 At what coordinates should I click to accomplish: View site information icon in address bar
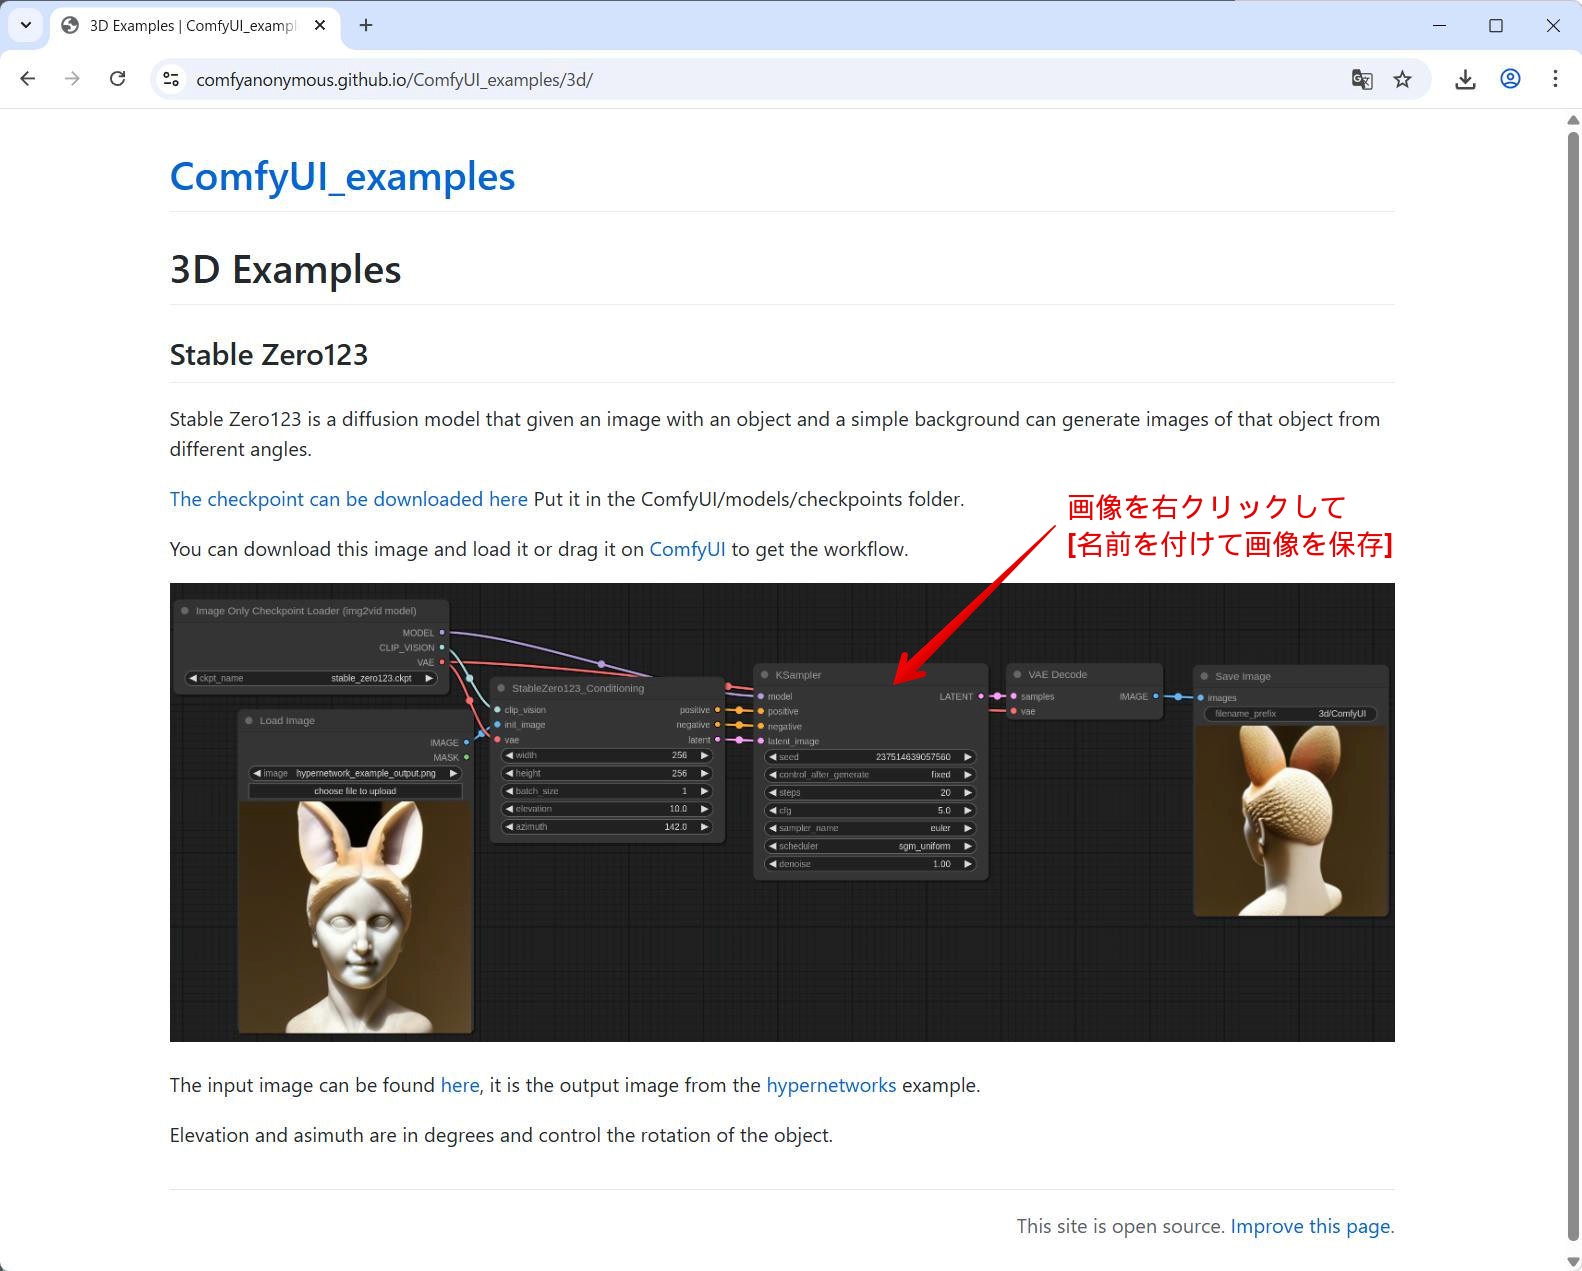click(x=171, y=79)
